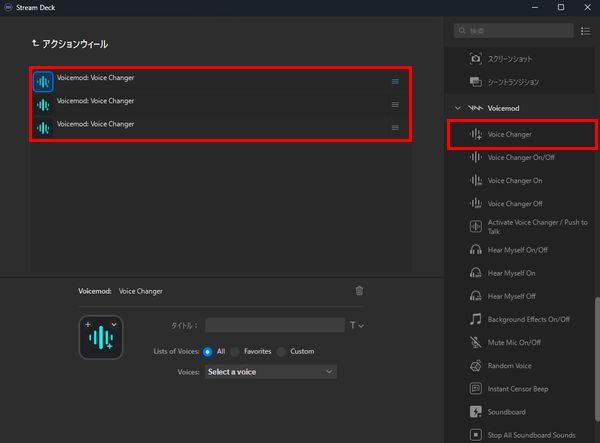
Task: Select the All voices radio button
Action: [x=207, y=352]
